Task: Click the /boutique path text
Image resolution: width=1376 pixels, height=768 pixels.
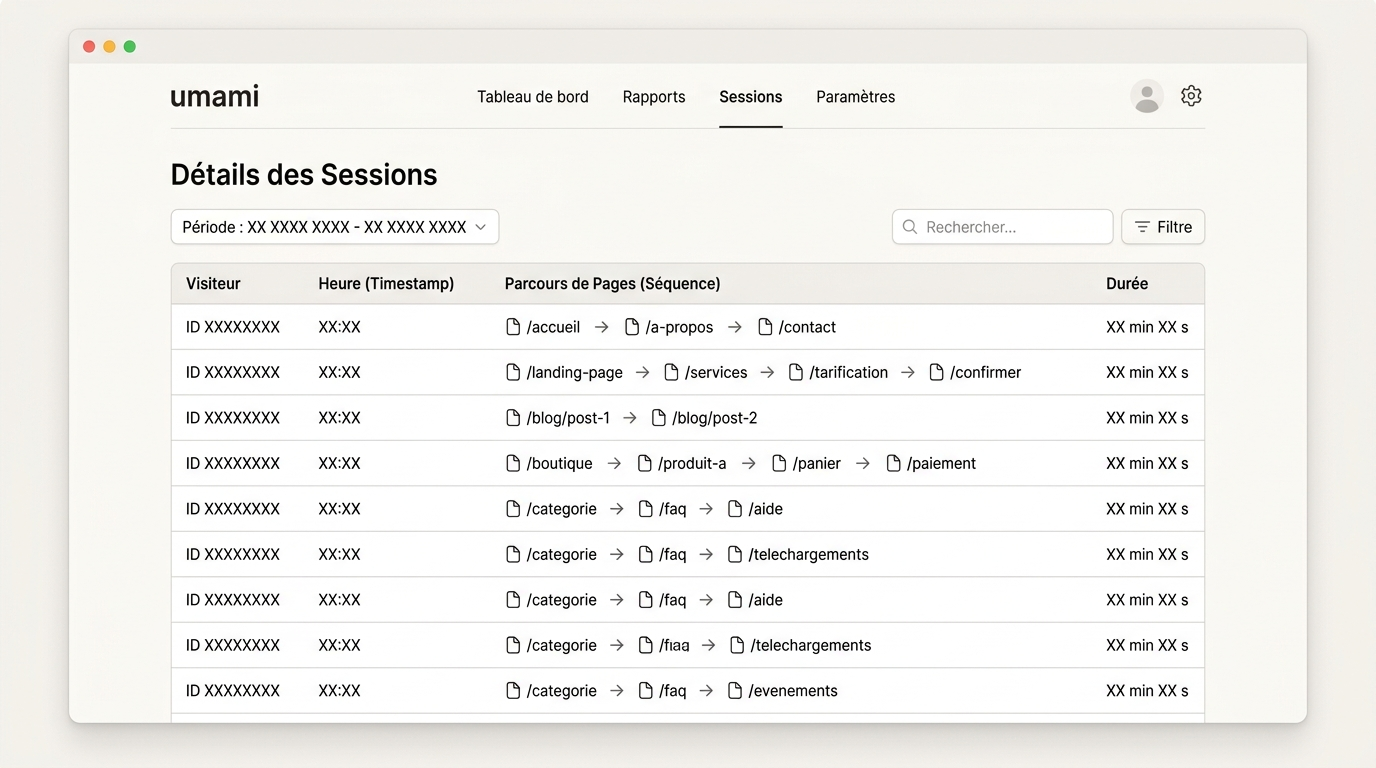Action: [560, 463]
